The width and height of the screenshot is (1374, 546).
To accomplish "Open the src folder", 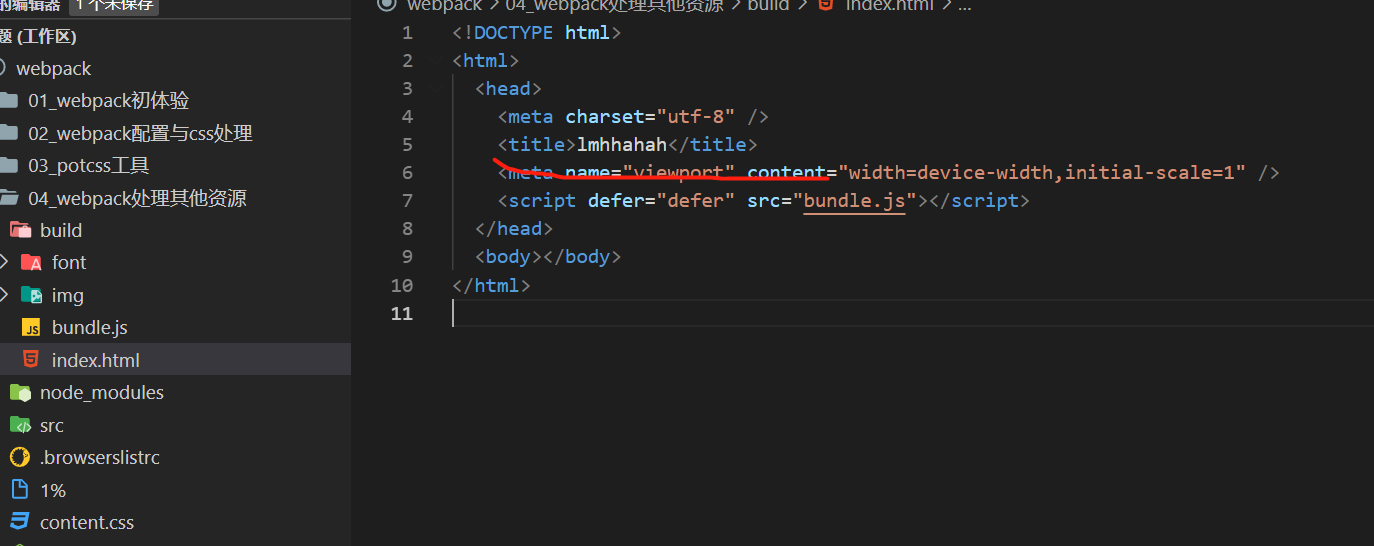I will [52, 425].
